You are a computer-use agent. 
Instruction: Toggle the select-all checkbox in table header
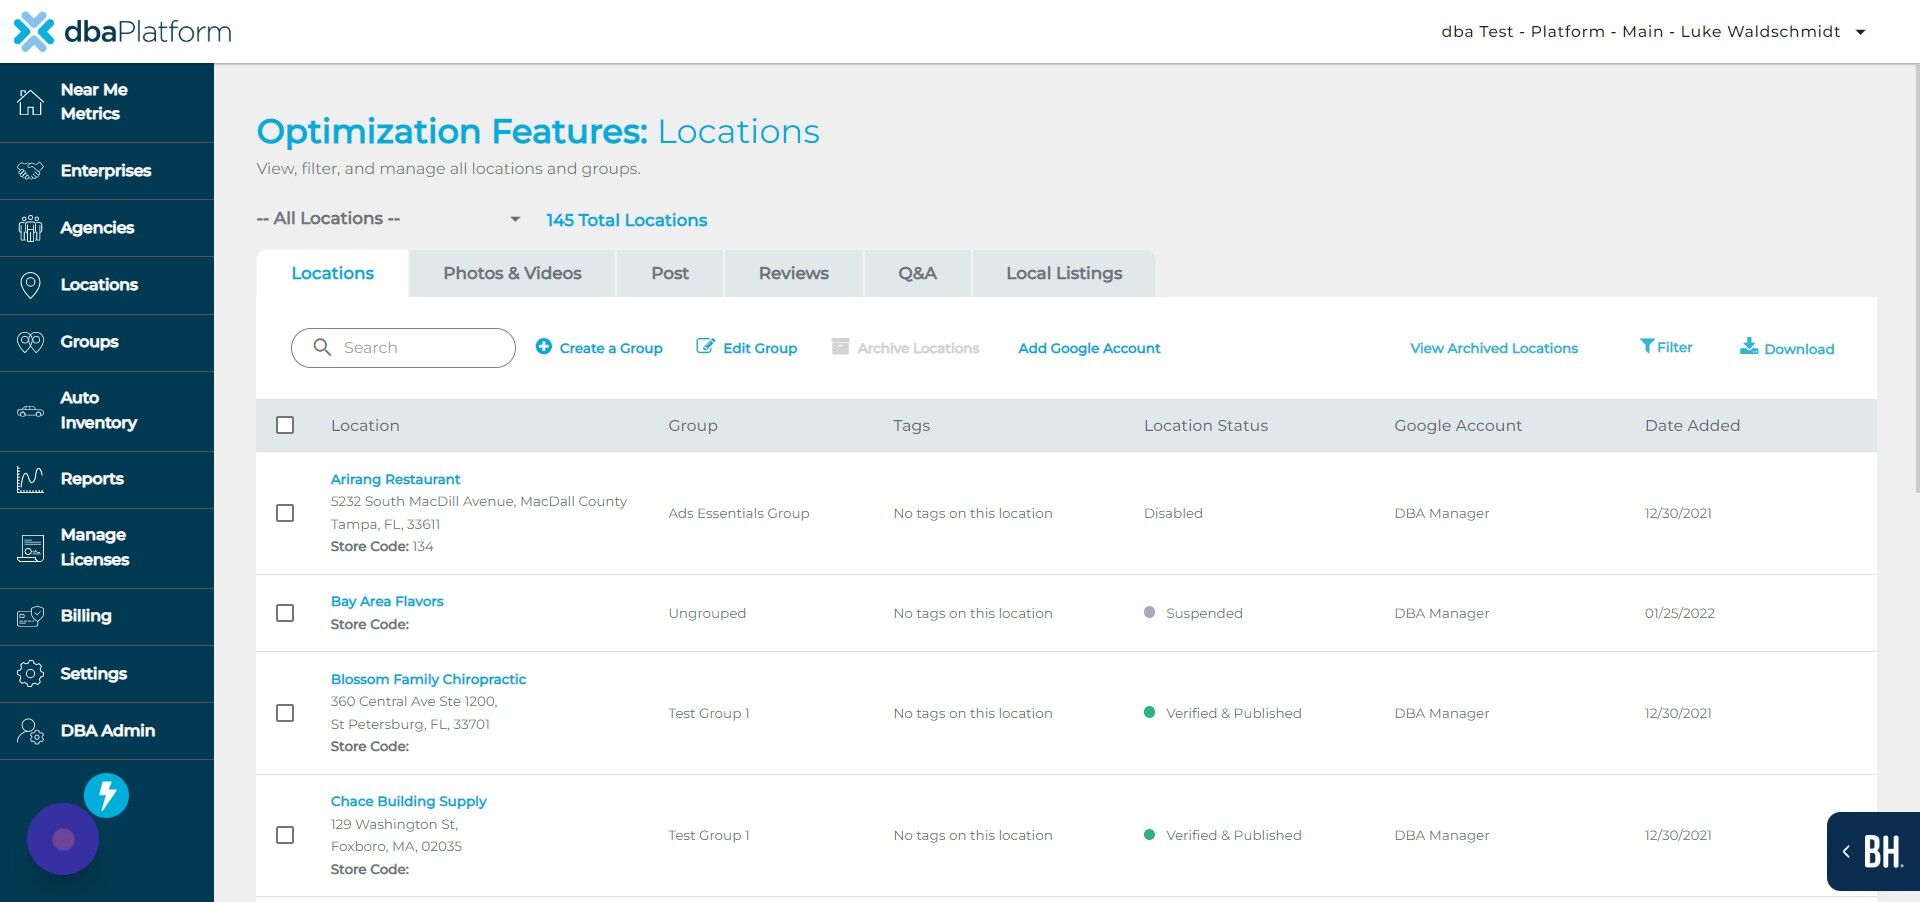(285, 425)
